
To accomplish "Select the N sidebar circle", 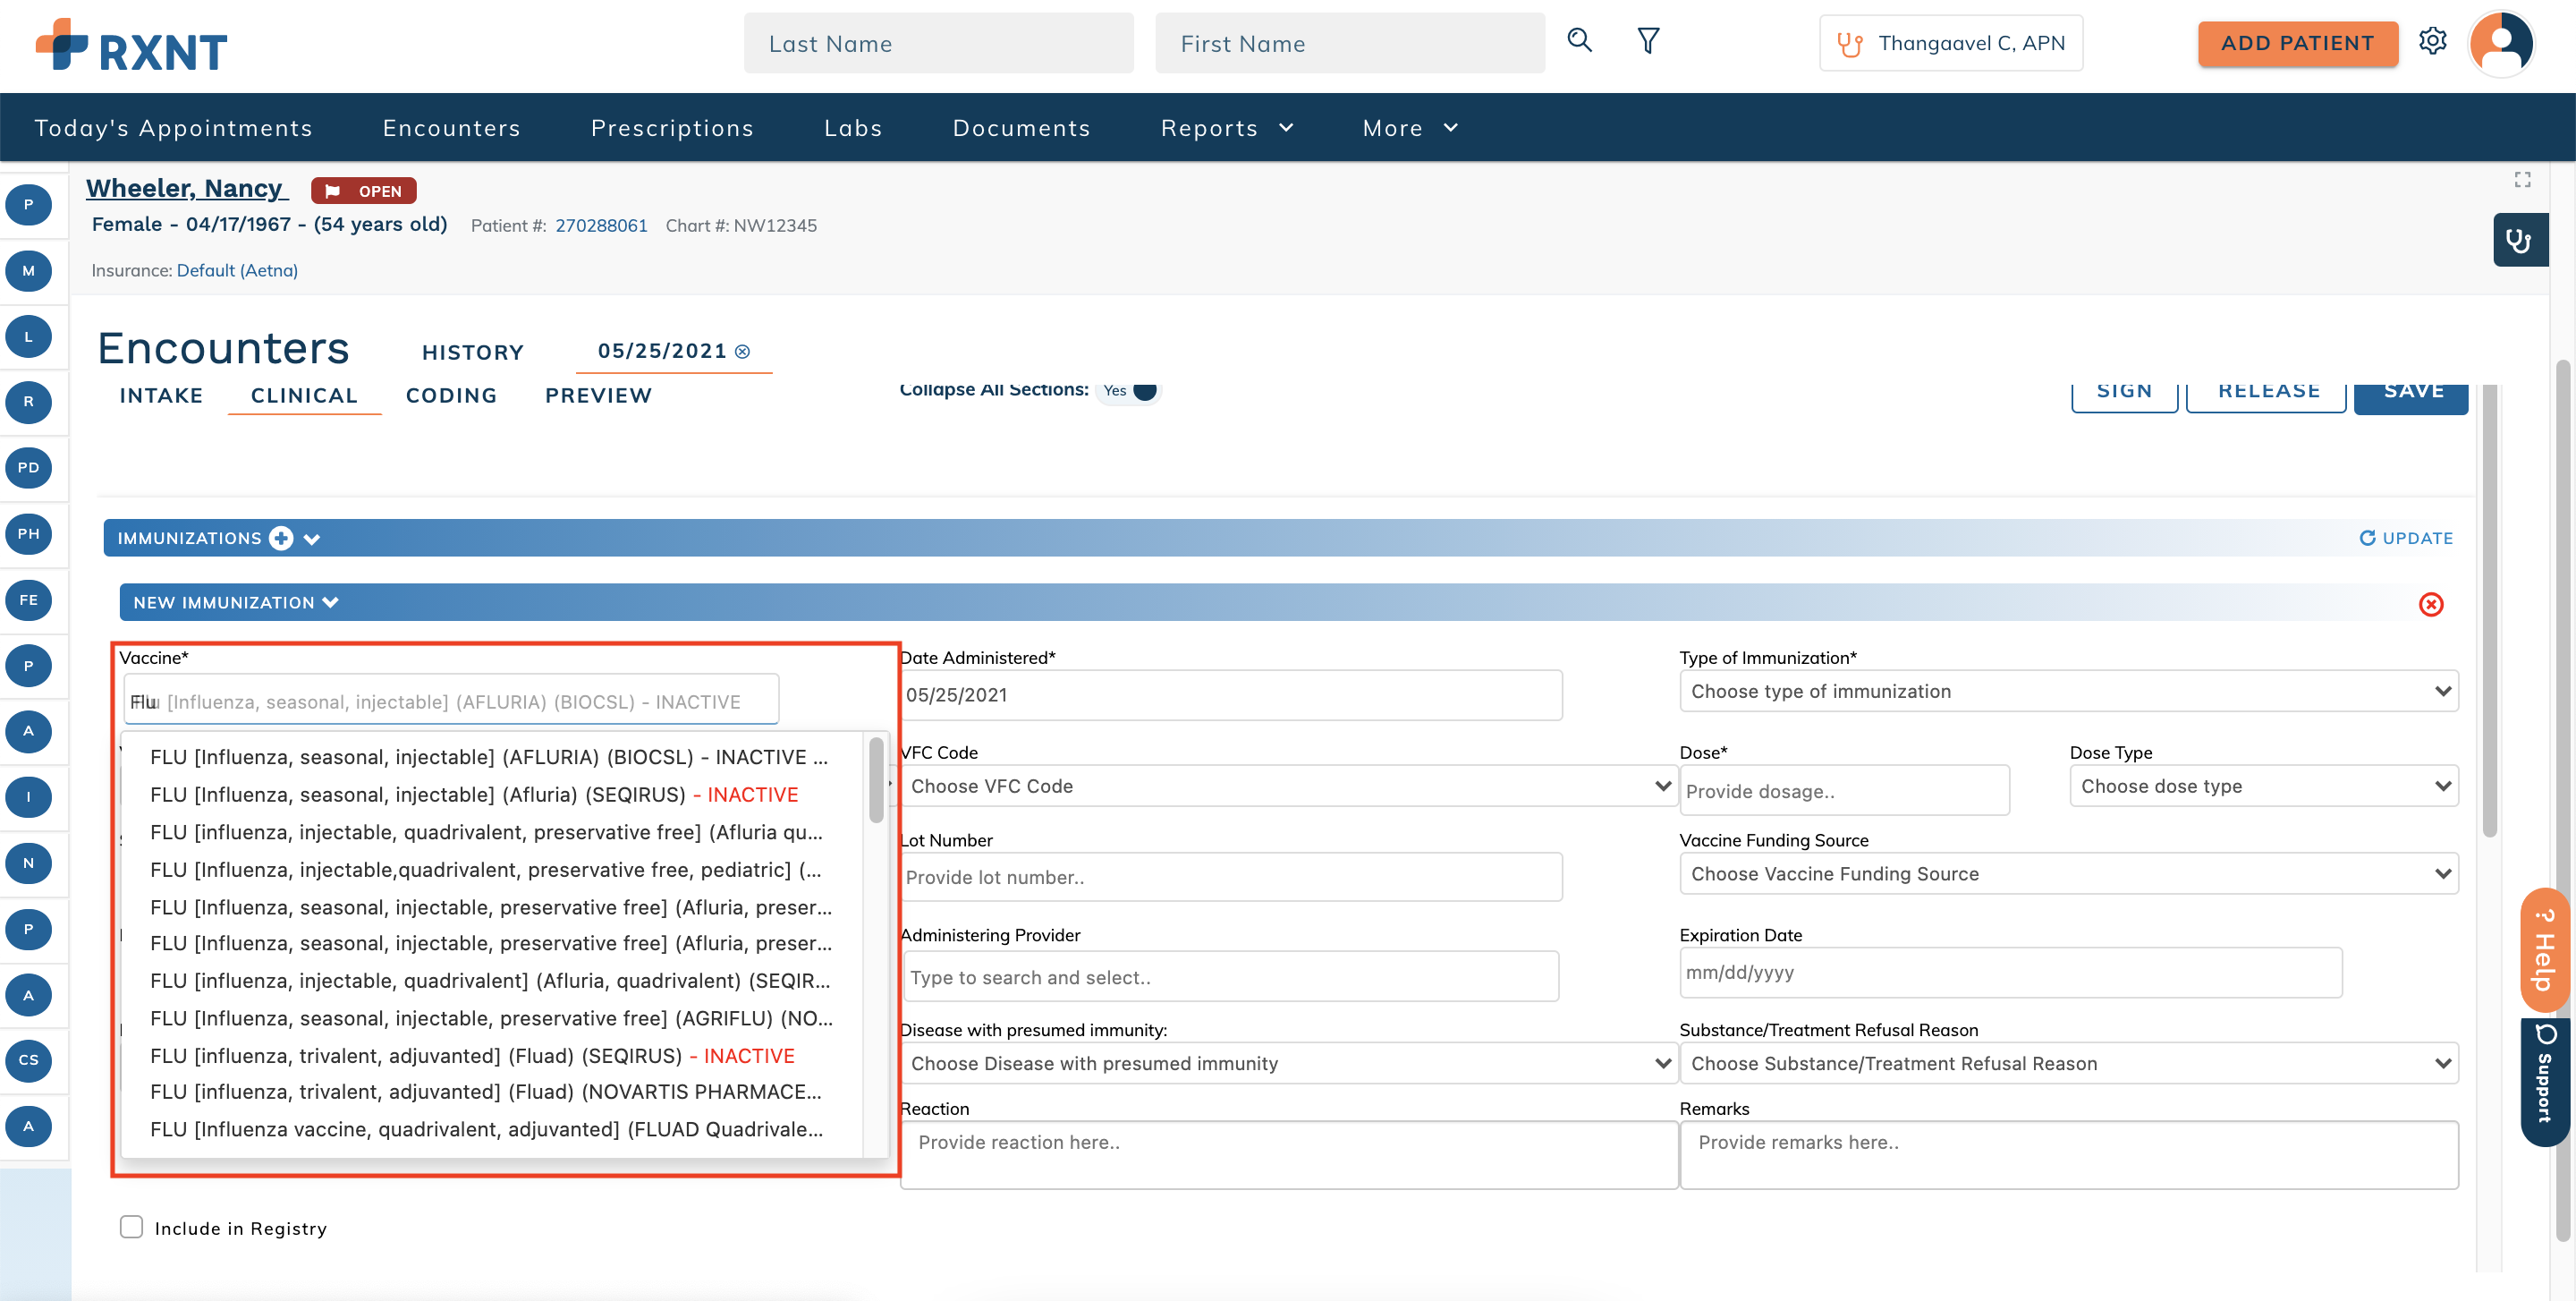I will pos(29,863).
